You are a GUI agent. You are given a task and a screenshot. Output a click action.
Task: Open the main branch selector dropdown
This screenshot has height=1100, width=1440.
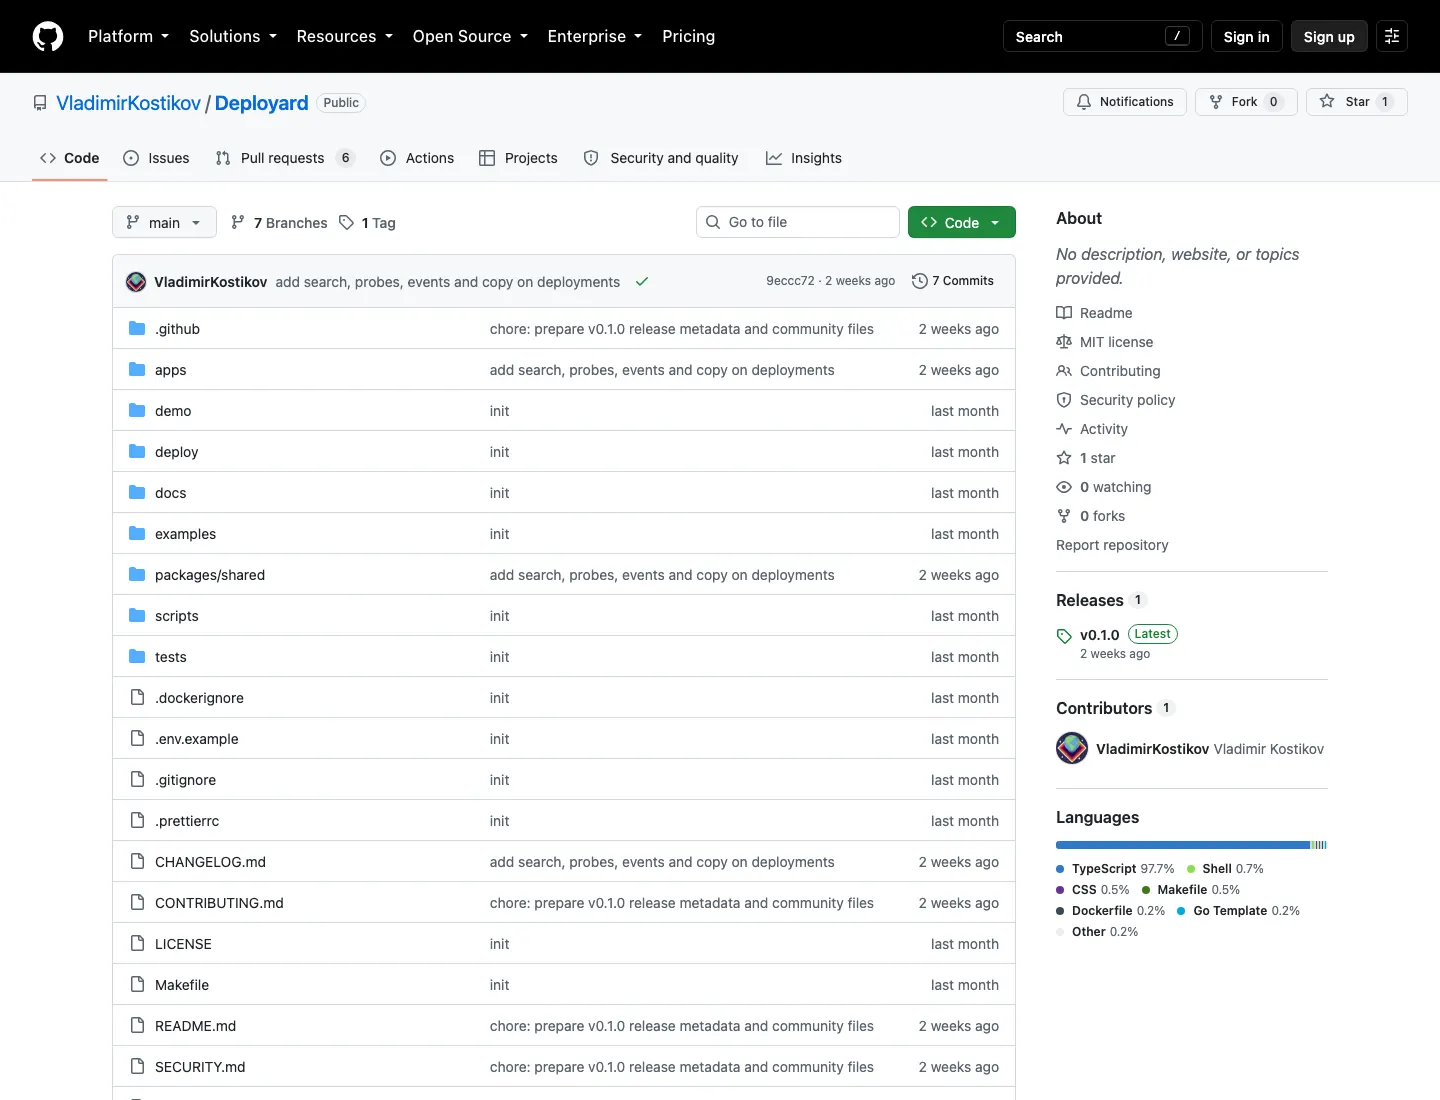(x=164, y=222)
